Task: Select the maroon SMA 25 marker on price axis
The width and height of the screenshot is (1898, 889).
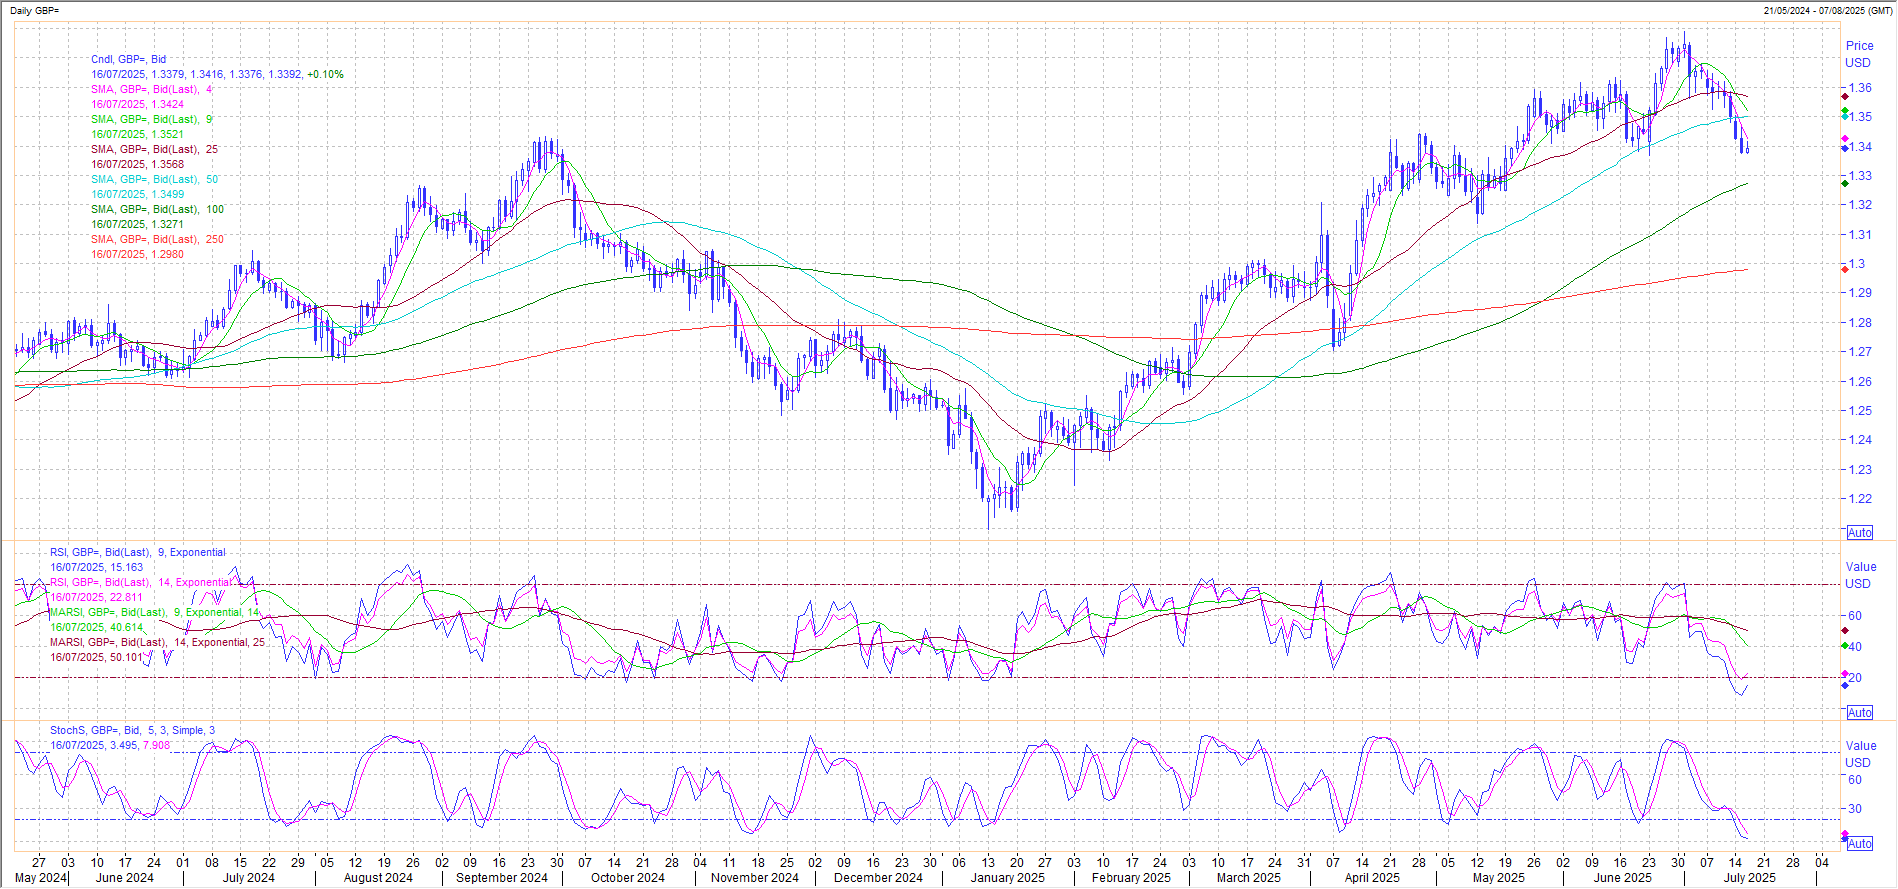Action: 1845,96
